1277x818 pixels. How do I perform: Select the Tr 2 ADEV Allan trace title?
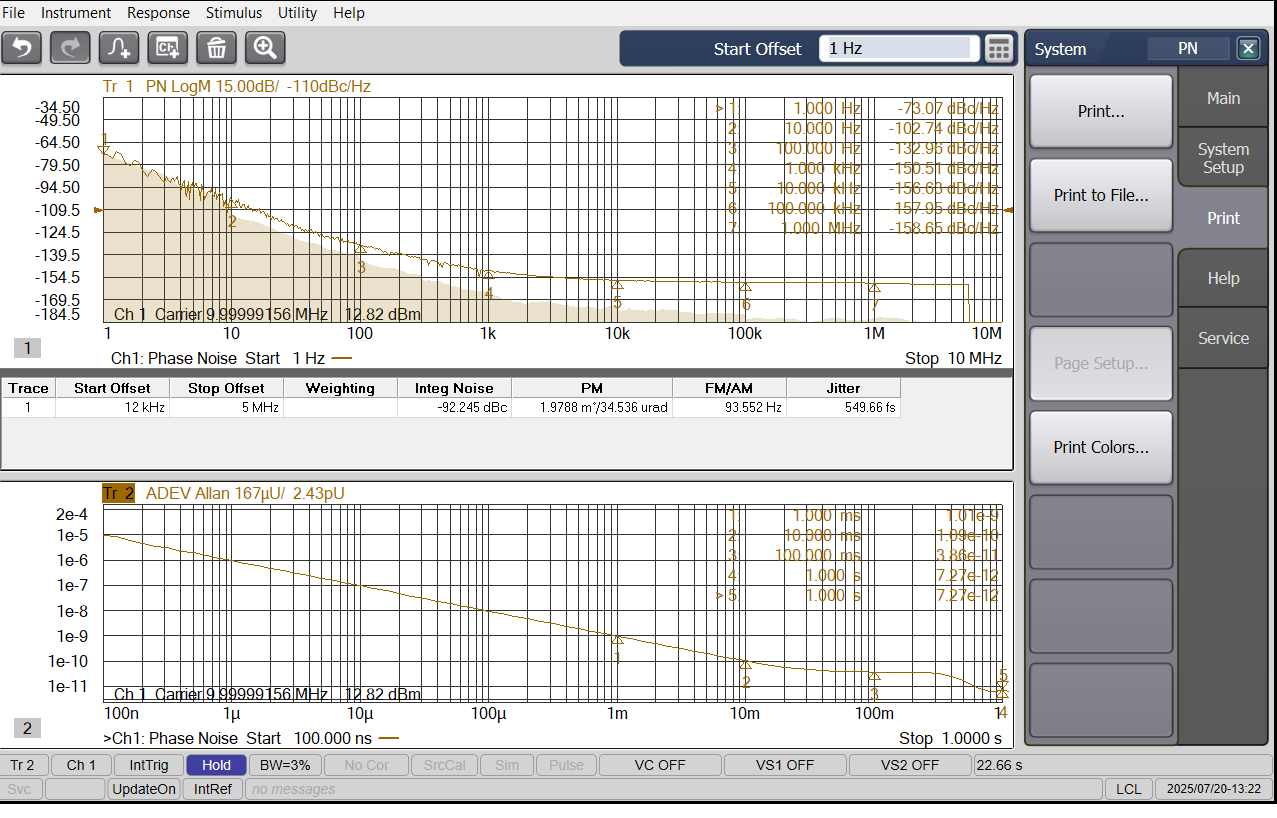[x=224, y=493]
